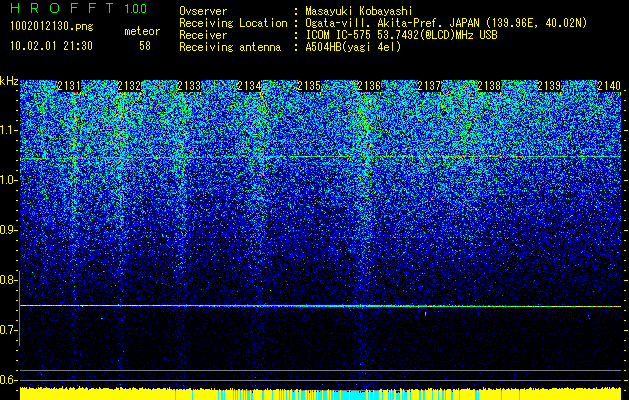Viewport: 629px width, 400px height.
Task: Click the gray vertical range bar beside 0.7
Action: pos(19,308)
